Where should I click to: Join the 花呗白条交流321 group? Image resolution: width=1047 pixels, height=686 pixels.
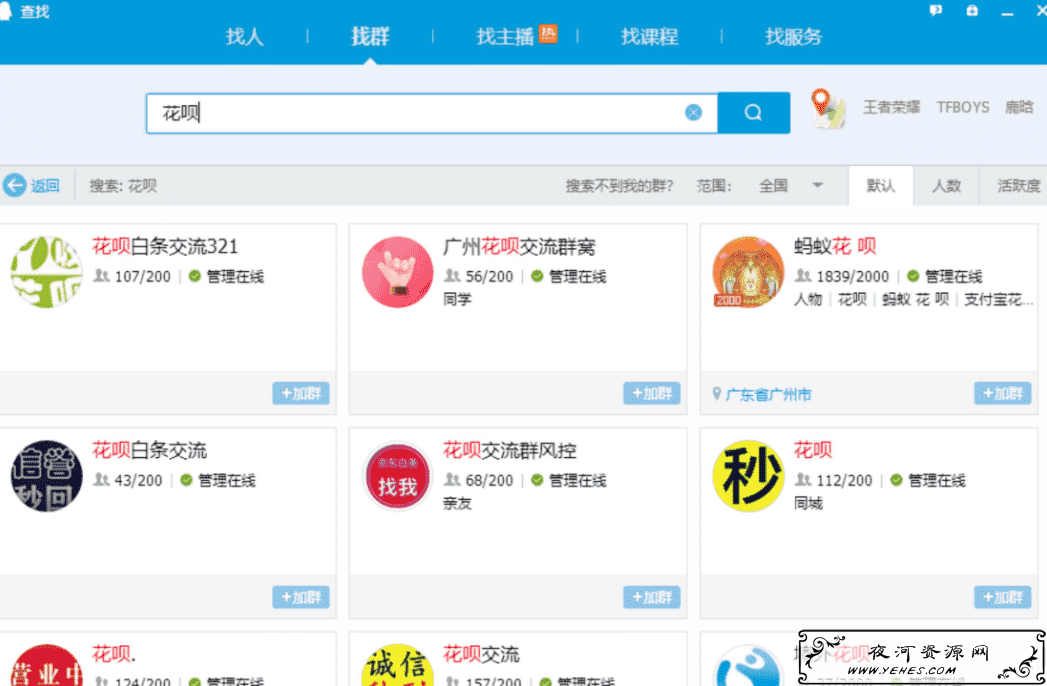[x=300, y=393]
